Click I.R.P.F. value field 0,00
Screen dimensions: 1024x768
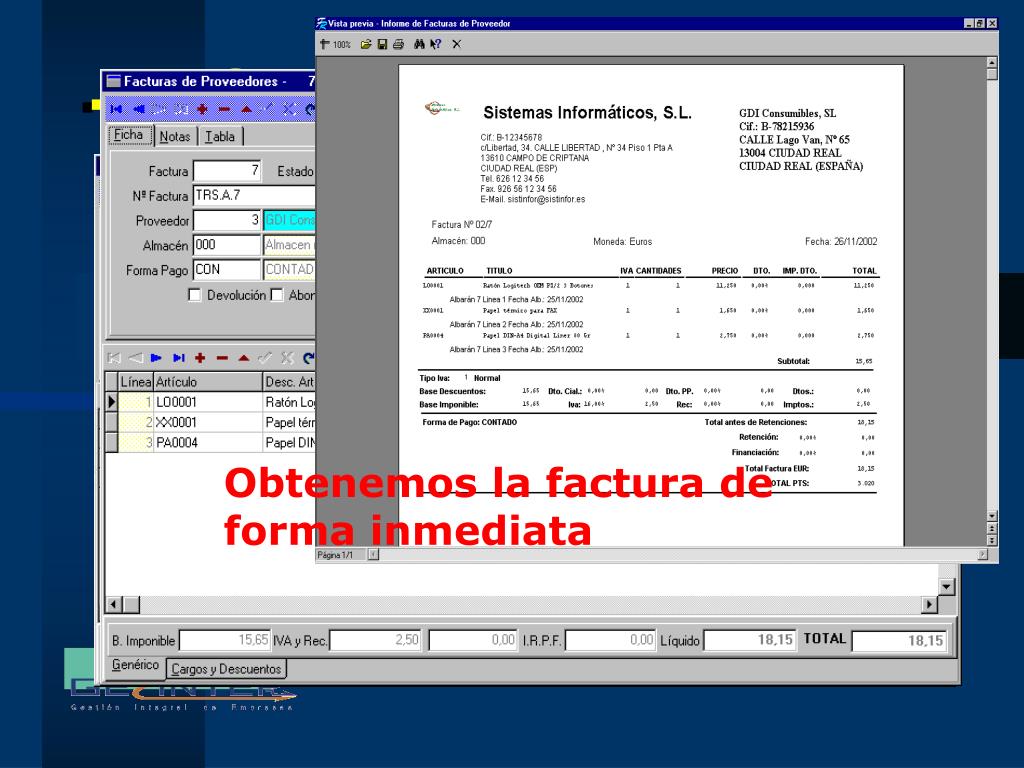pos(610,640)
